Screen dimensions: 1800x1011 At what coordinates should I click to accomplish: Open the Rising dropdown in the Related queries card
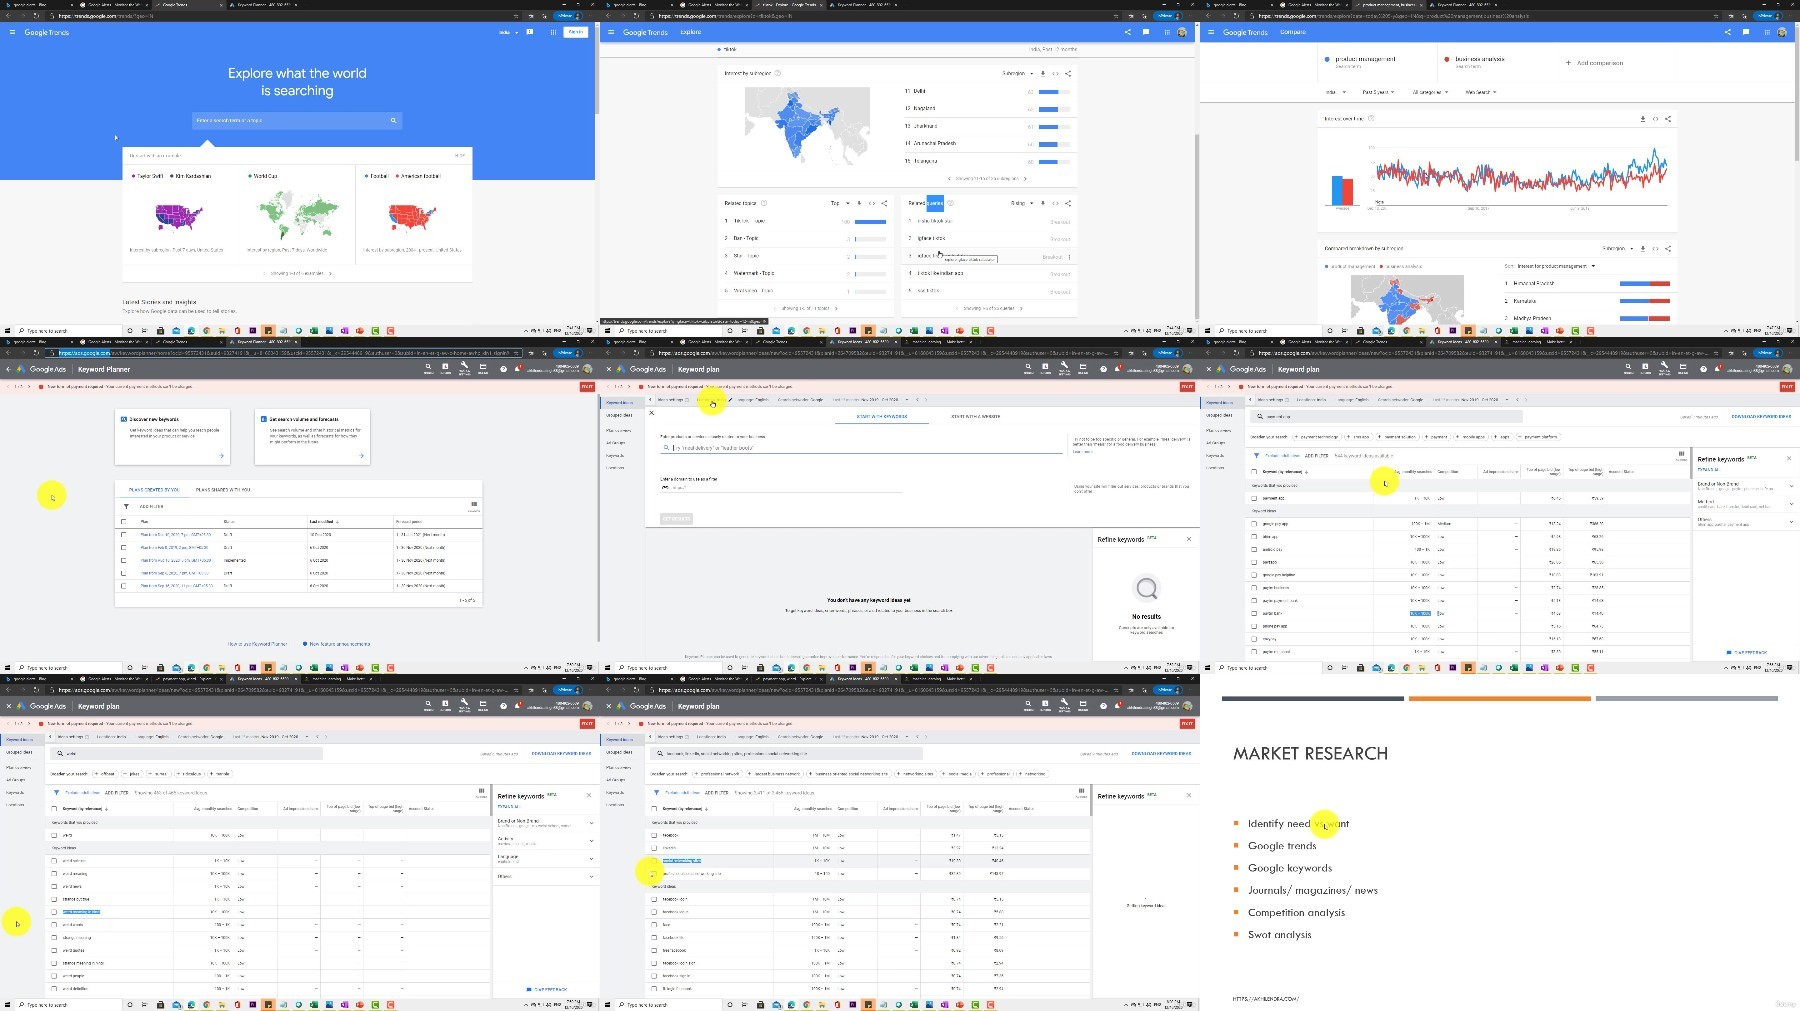pos(1021,203)
